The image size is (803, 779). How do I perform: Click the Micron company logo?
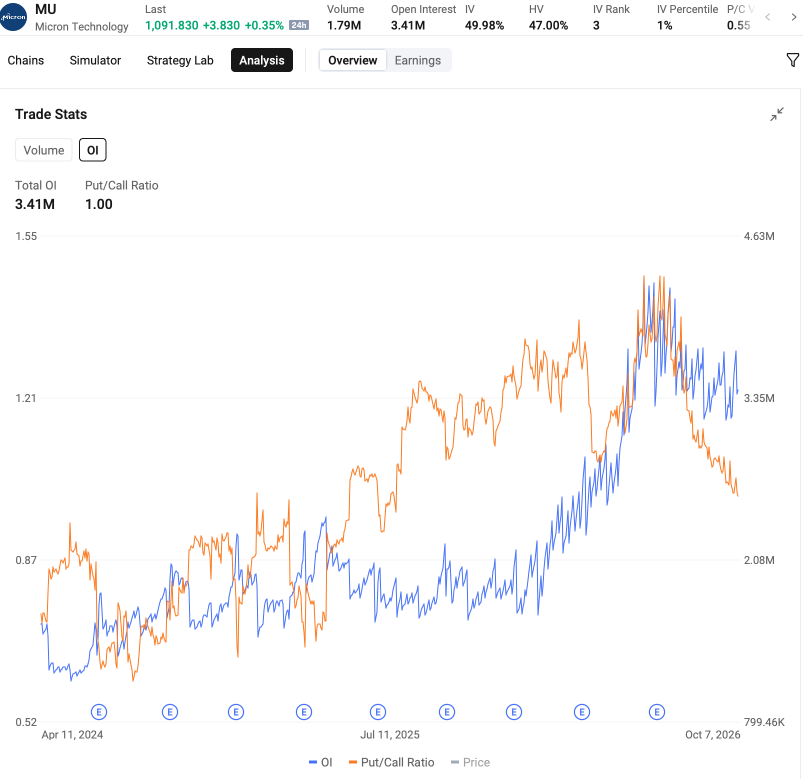click(13, 17)
